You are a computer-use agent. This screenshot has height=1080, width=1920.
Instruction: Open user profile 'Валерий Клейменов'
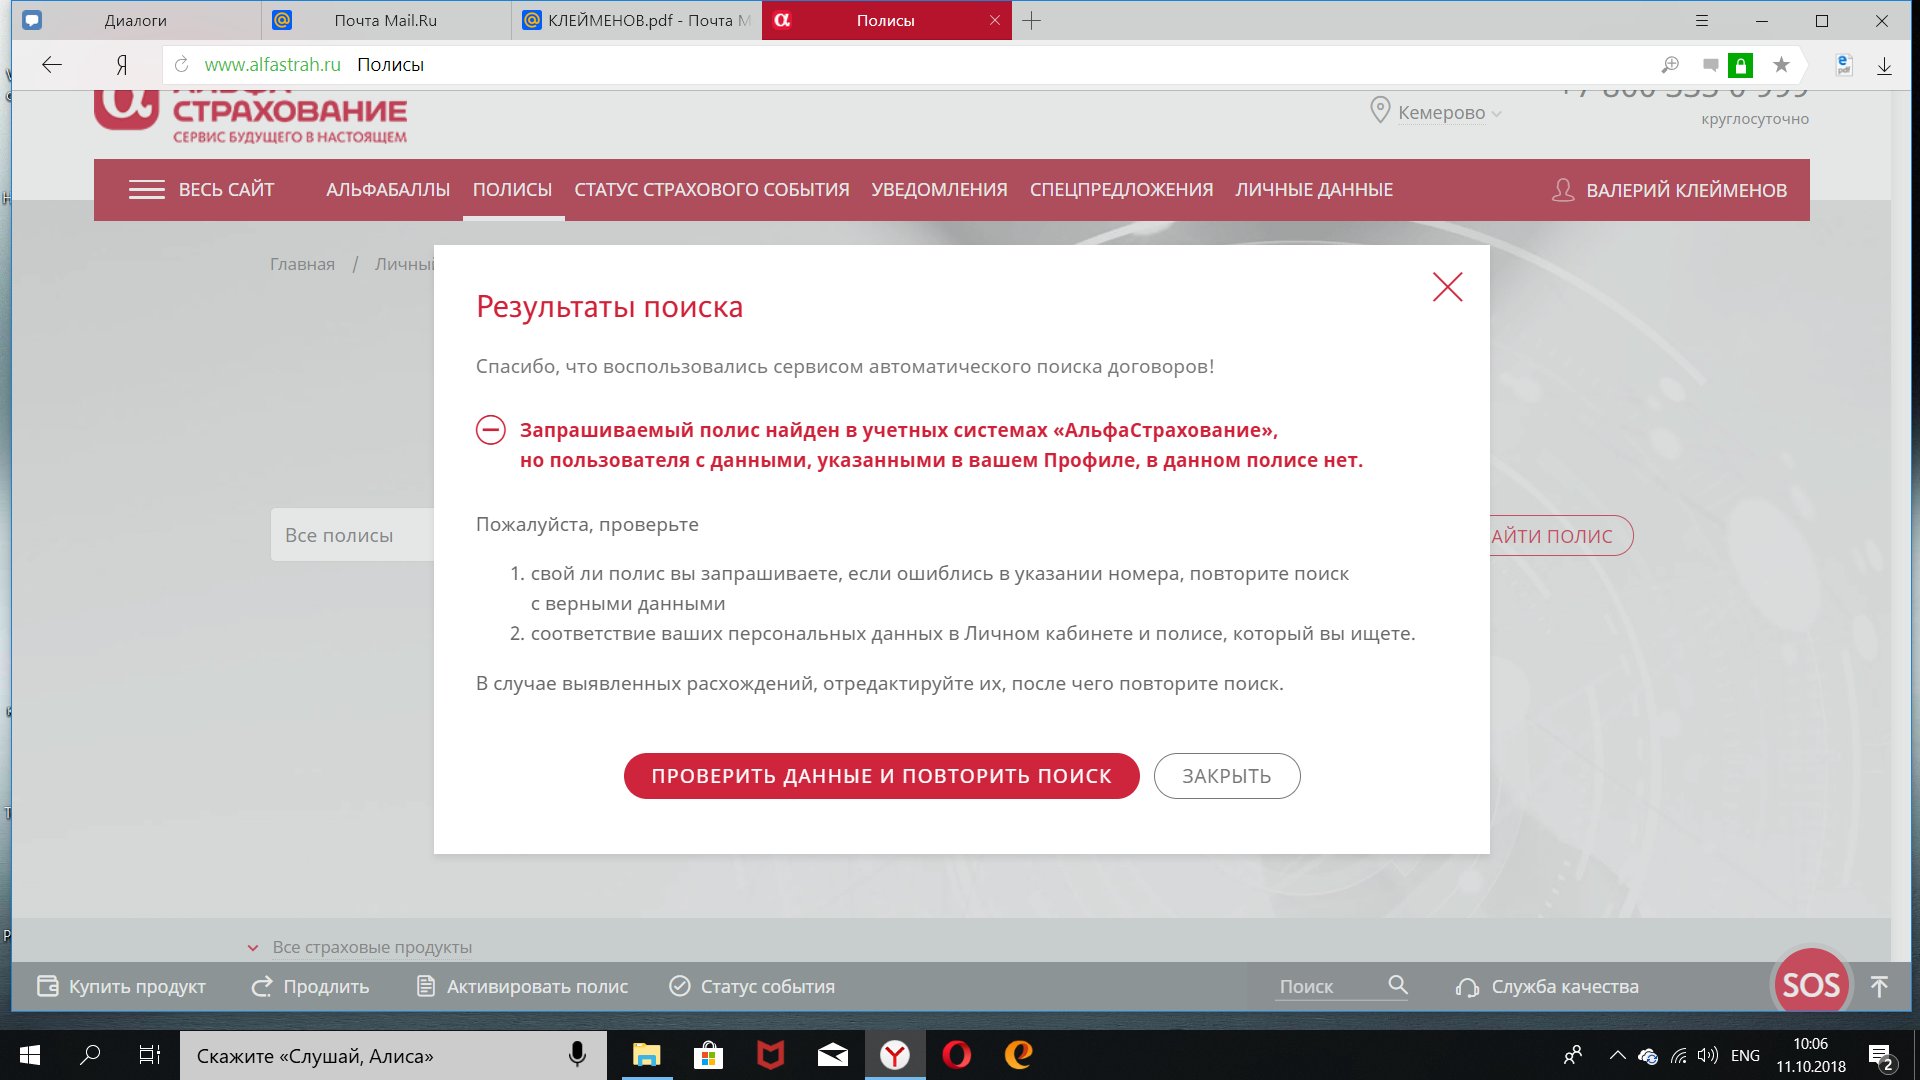pos(1669,190)
